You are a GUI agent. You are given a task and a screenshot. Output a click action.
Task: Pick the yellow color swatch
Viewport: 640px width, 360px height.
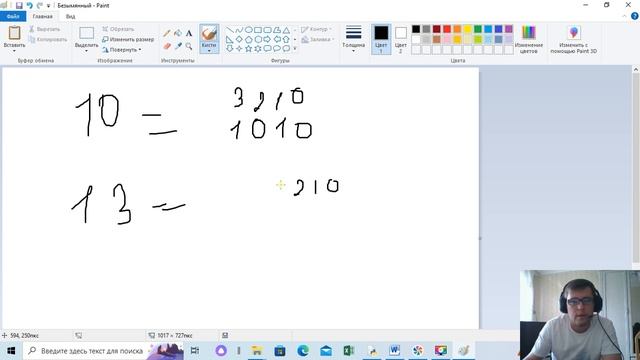point(467,29)
